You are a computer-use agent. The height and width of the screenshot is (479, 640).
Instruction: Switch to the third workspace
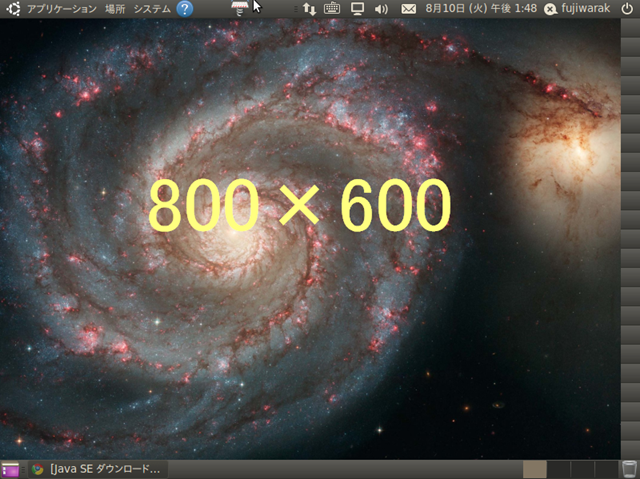582,470
